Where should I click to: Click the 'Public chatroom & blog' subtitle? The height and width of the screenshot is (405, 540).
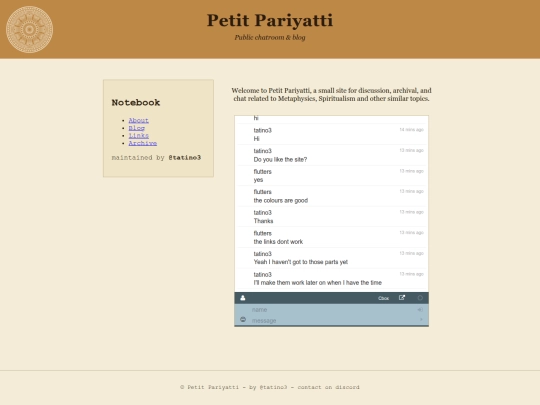tap(270, 37)
